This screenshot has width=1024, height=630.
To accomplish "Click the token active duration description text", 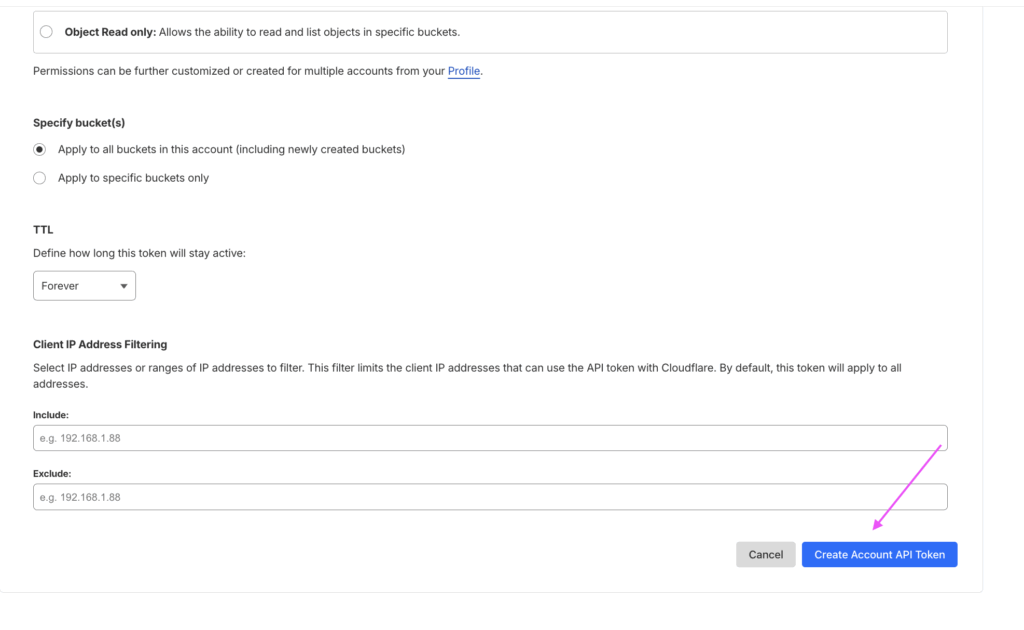I will 139,254.
